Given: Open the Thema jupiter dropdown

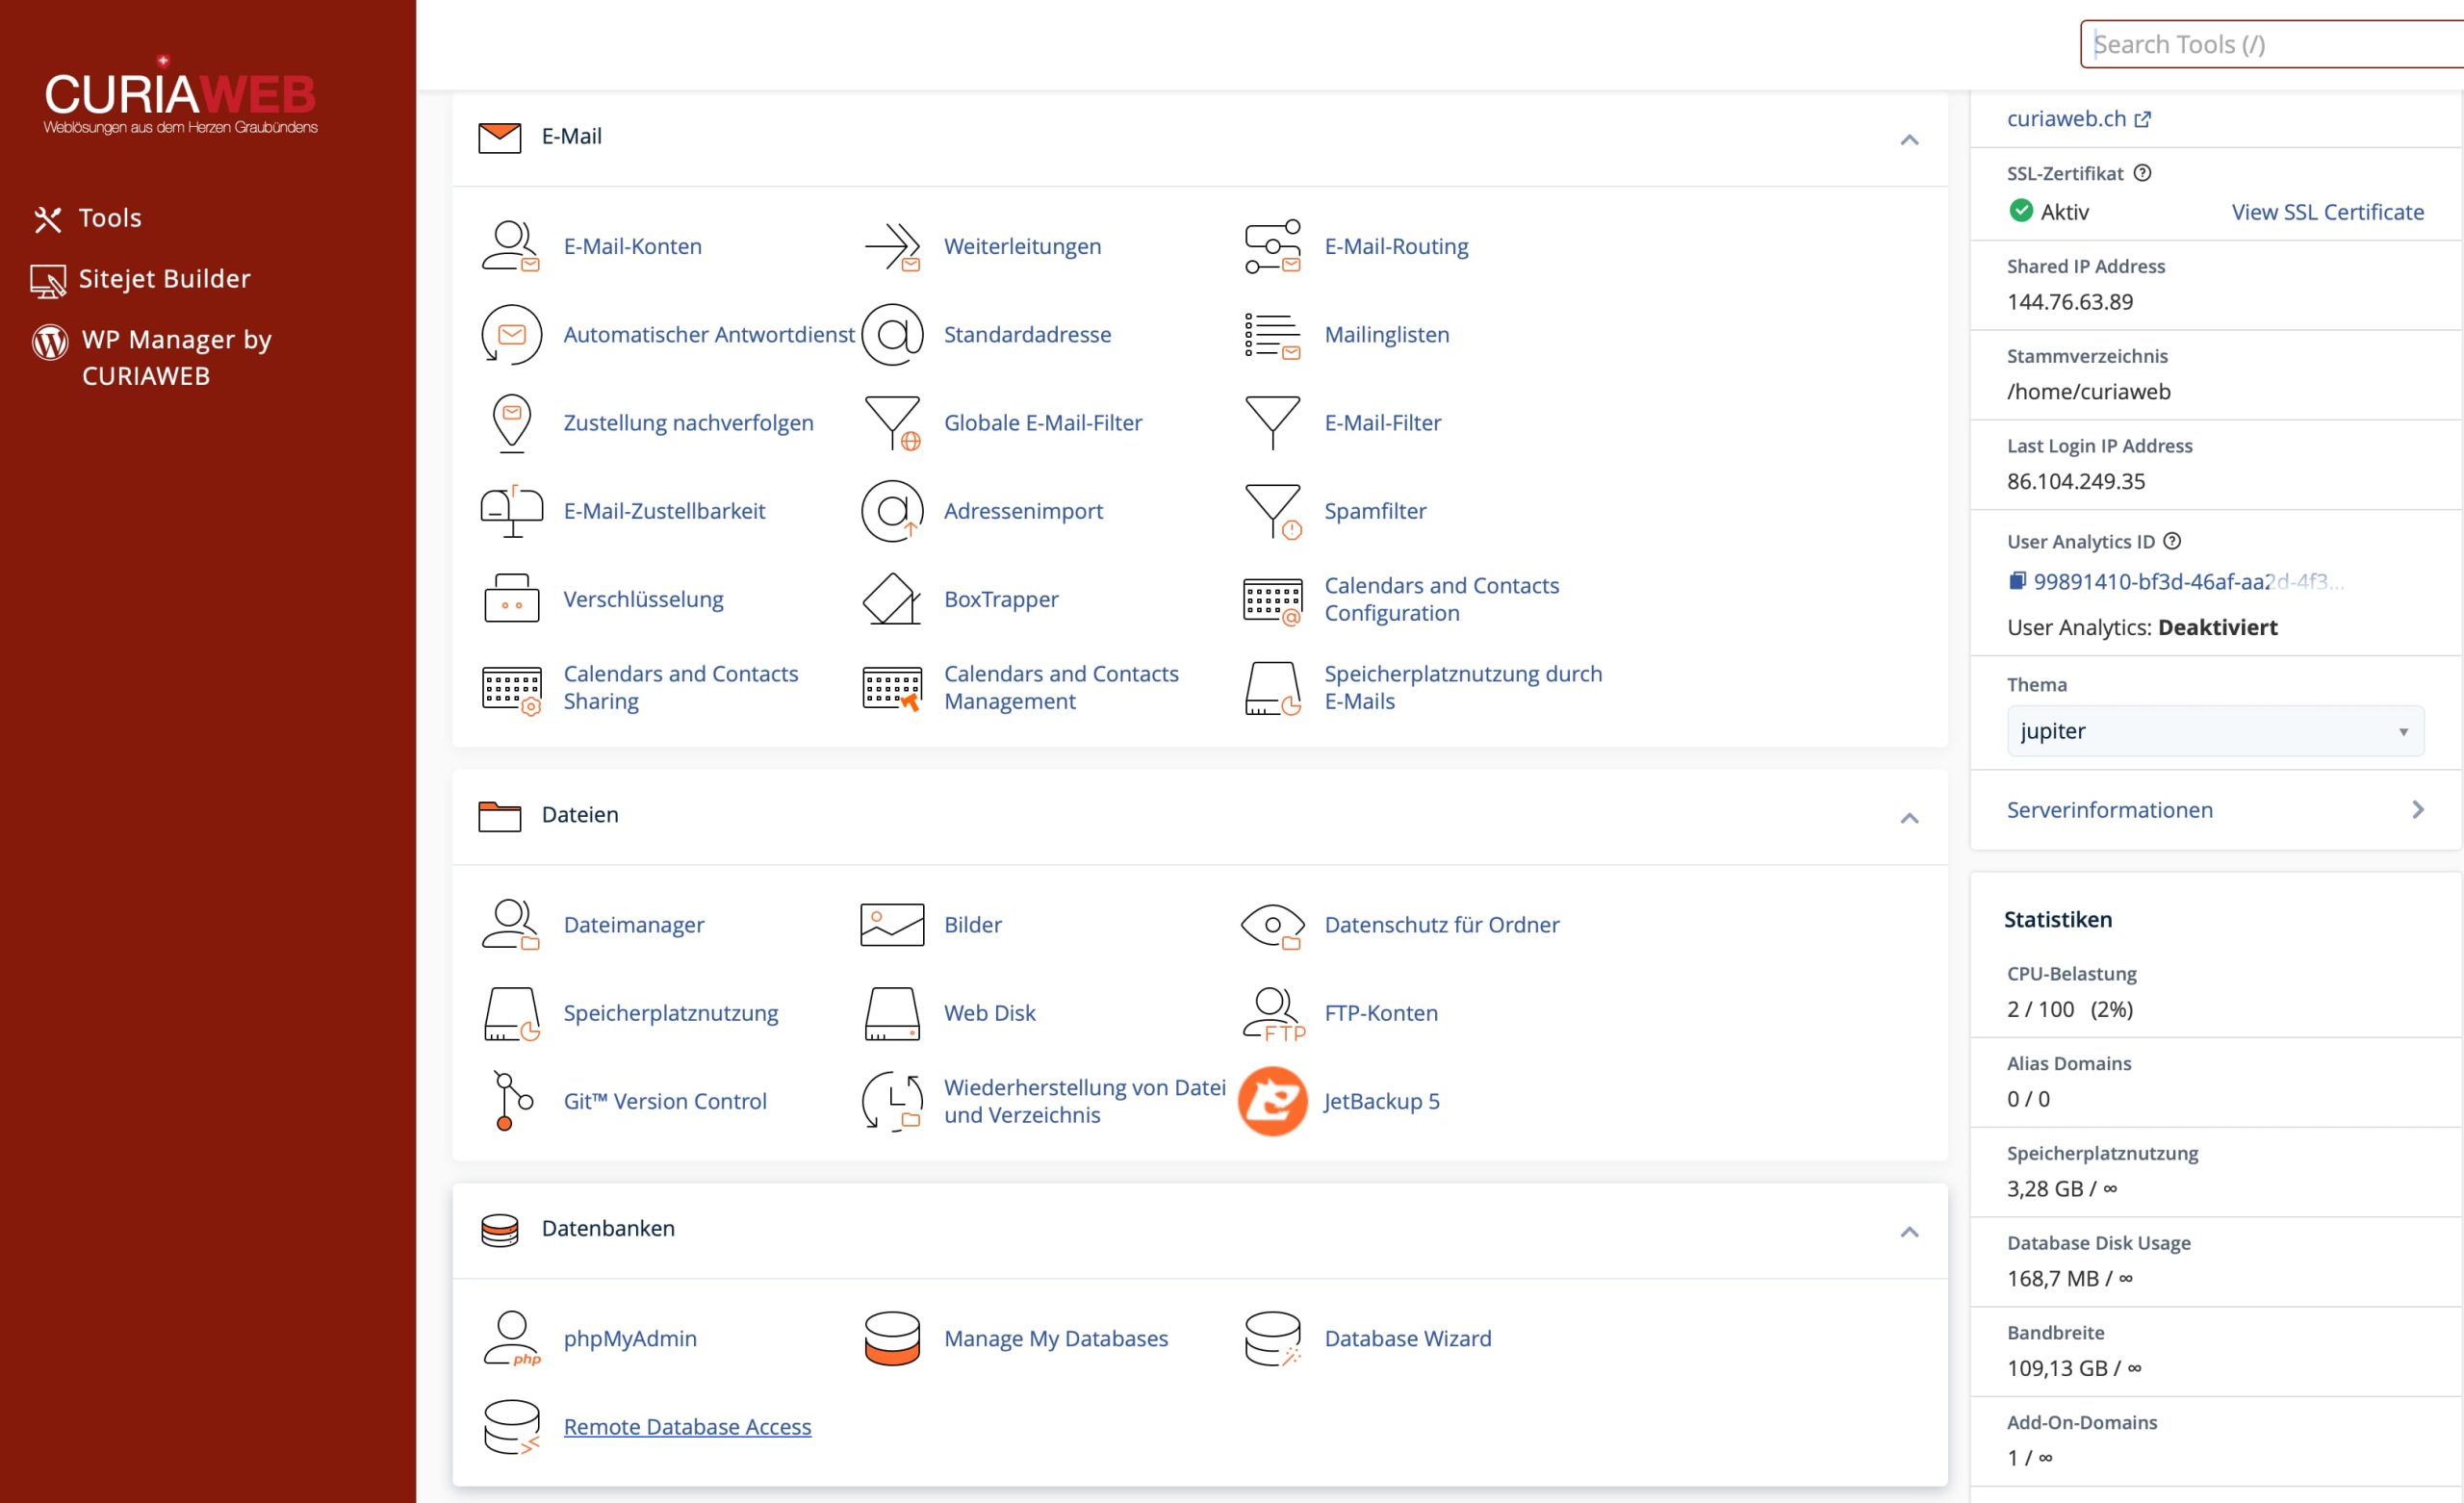Looking at the screenshot, I should pyautogui.click(x=2215, y=731).
